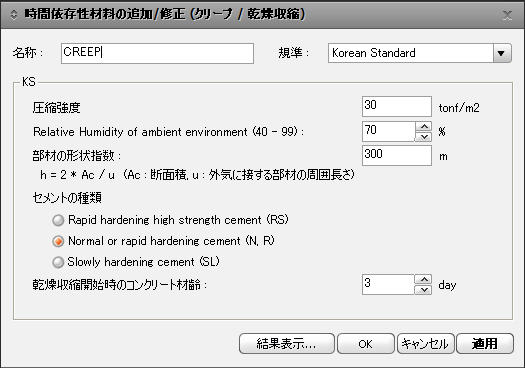Confirm with the OK button
Image resolution: width=525 pixels, height=368 pixels.
point(365,344)
